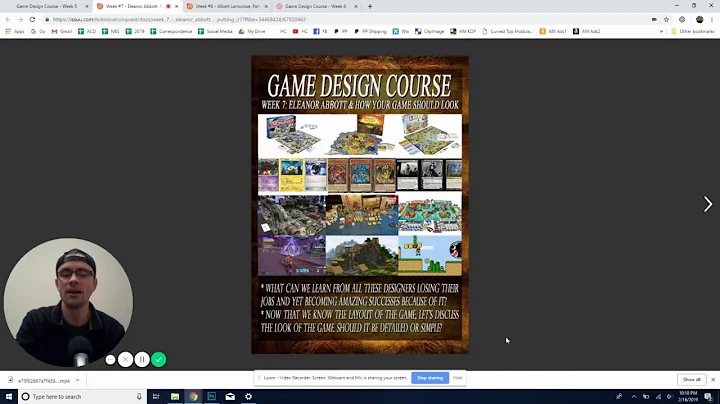This screenshot has height=404, width=720.
Task: Switch to the Game Design Course - Week 6 tab
Action: [315, 6]
